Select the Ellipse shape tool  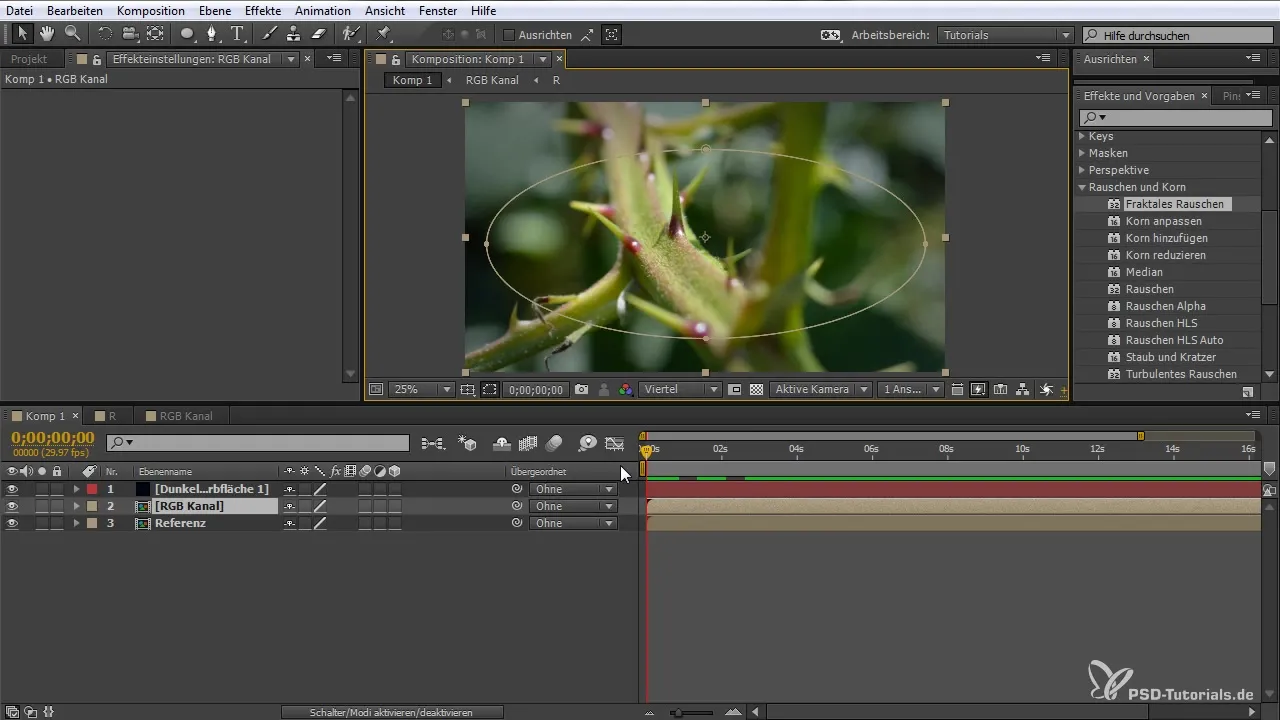pos(187,34)
